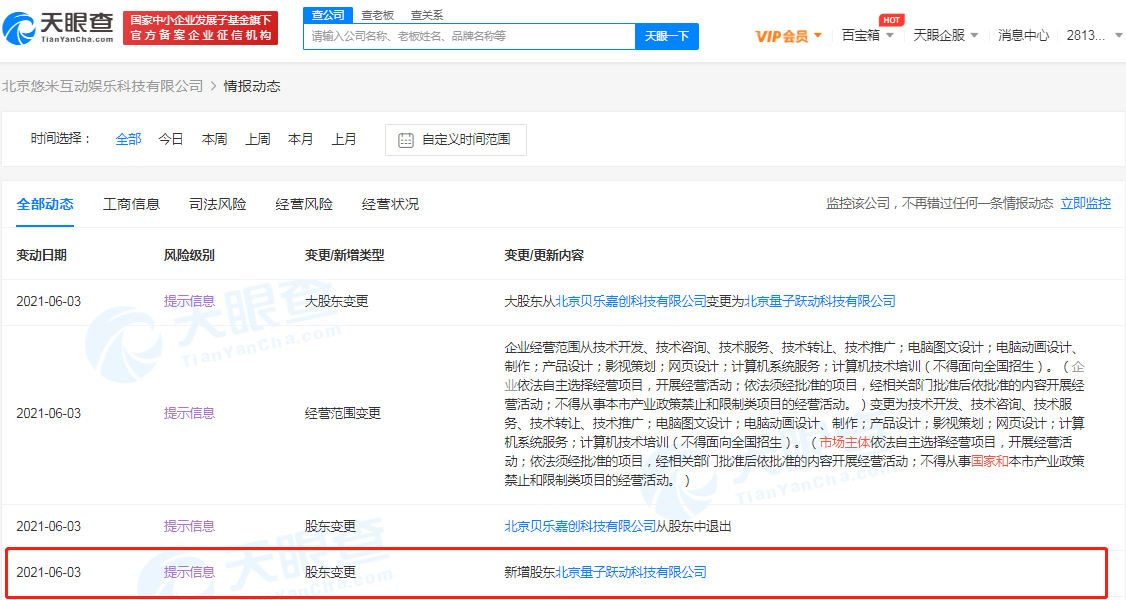Filter time by 本周
Viewport: 1126px width, 600px height.
pos(214,139)
